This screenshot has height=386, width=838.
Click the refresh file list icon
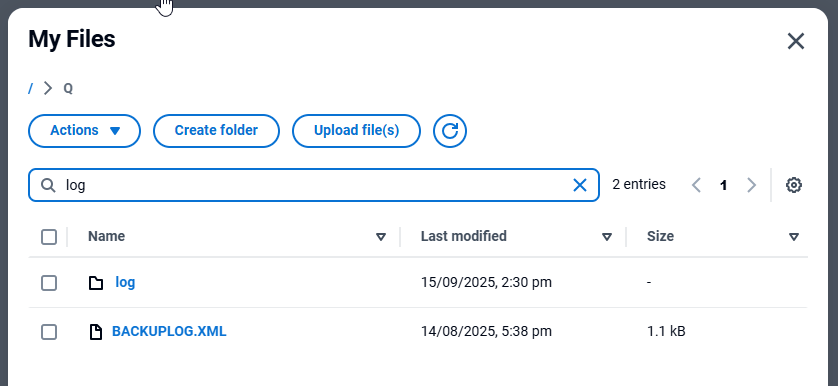(450, 130)
